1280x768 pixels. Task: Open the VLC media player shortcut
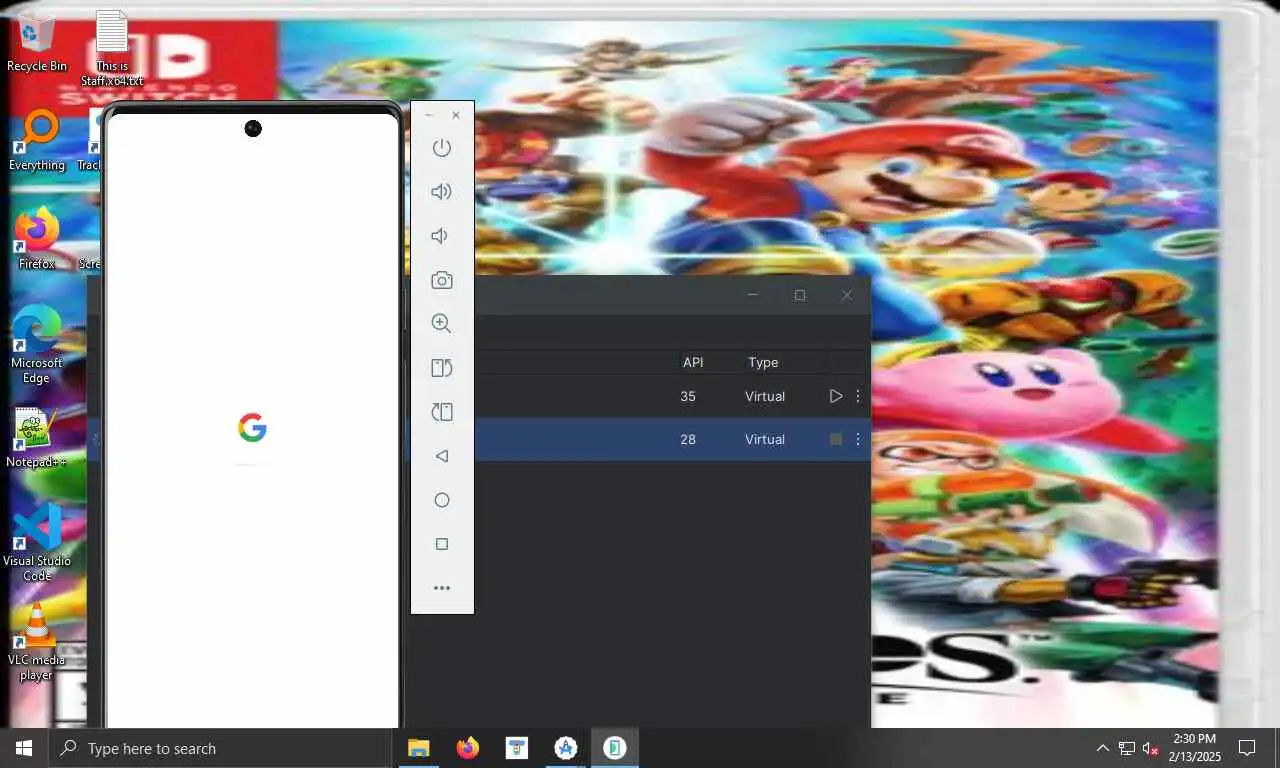coord(37,642)
